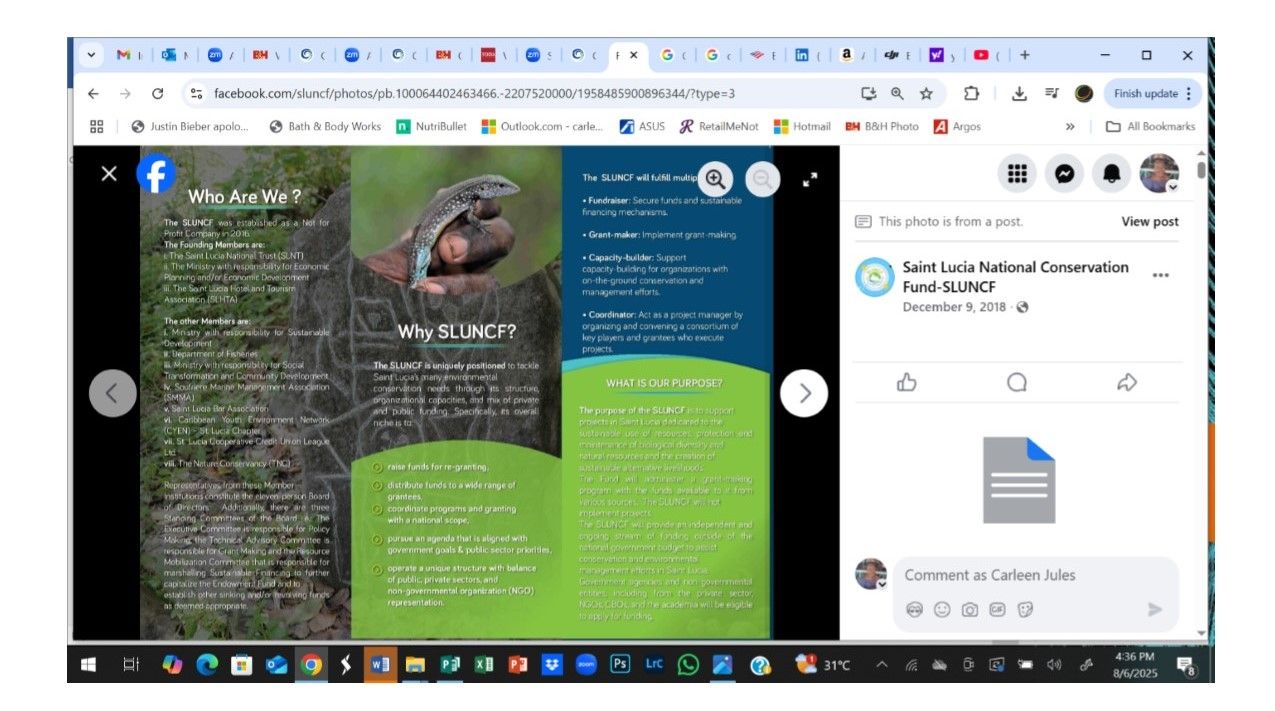1275x711 pixels.
Task: Click the View post link
Action: 1150,222
